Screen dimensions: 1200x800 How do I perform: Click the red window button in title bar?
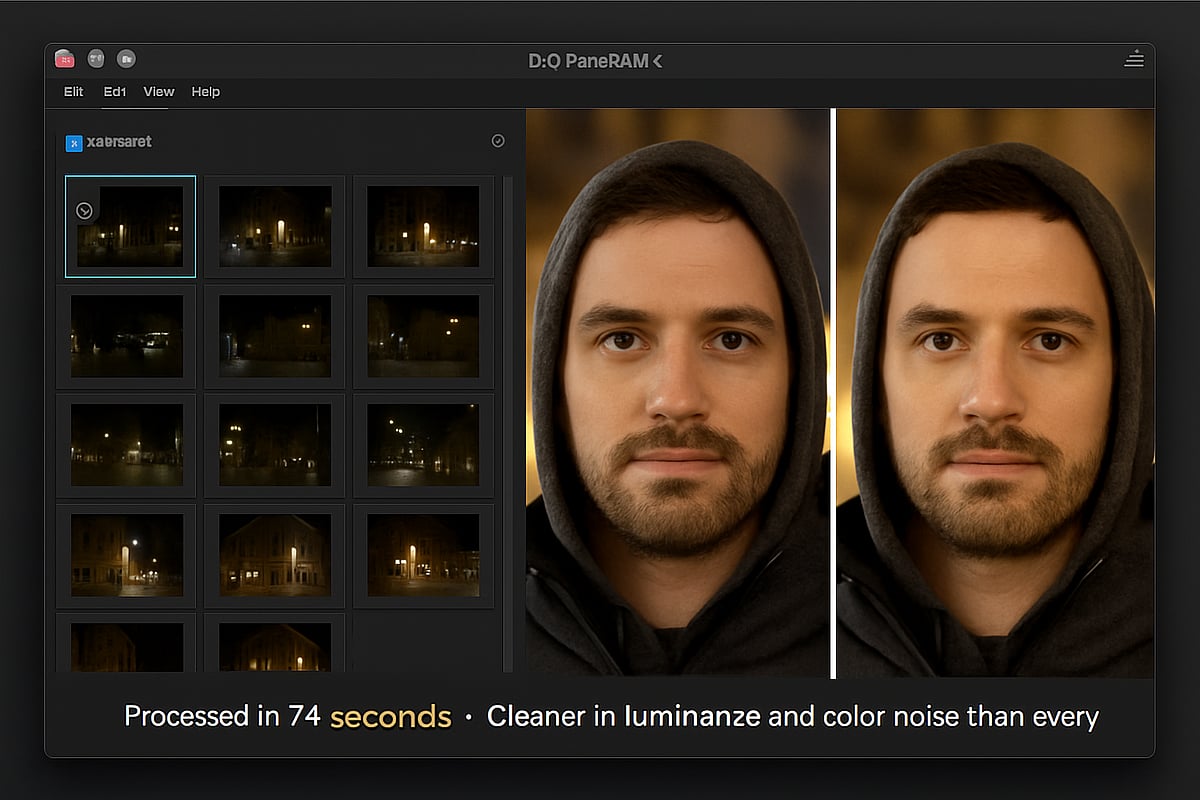65,59
